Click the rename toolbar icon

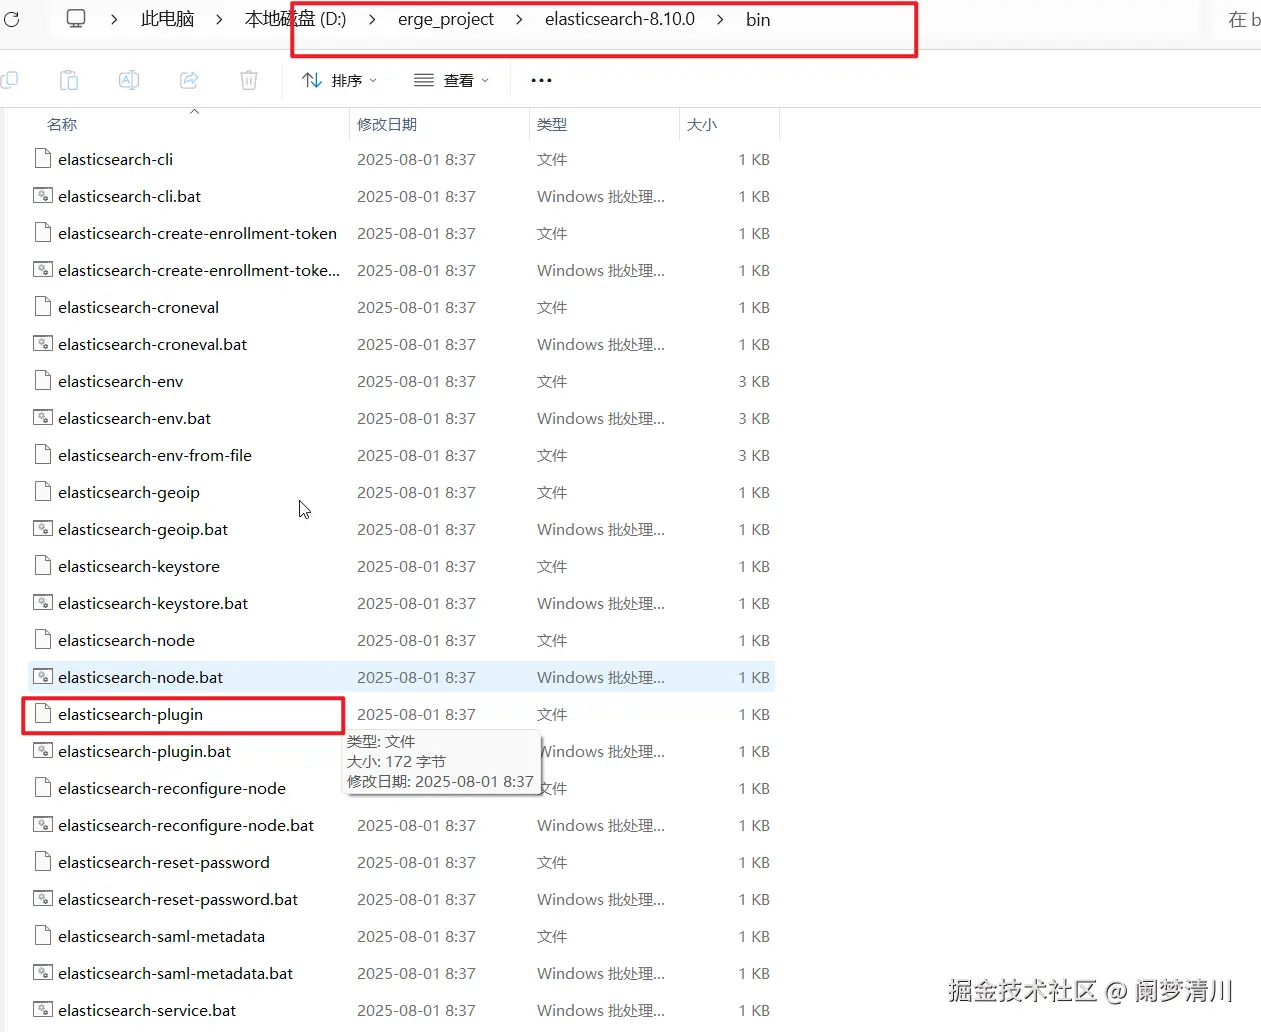[x=129, y=80]
